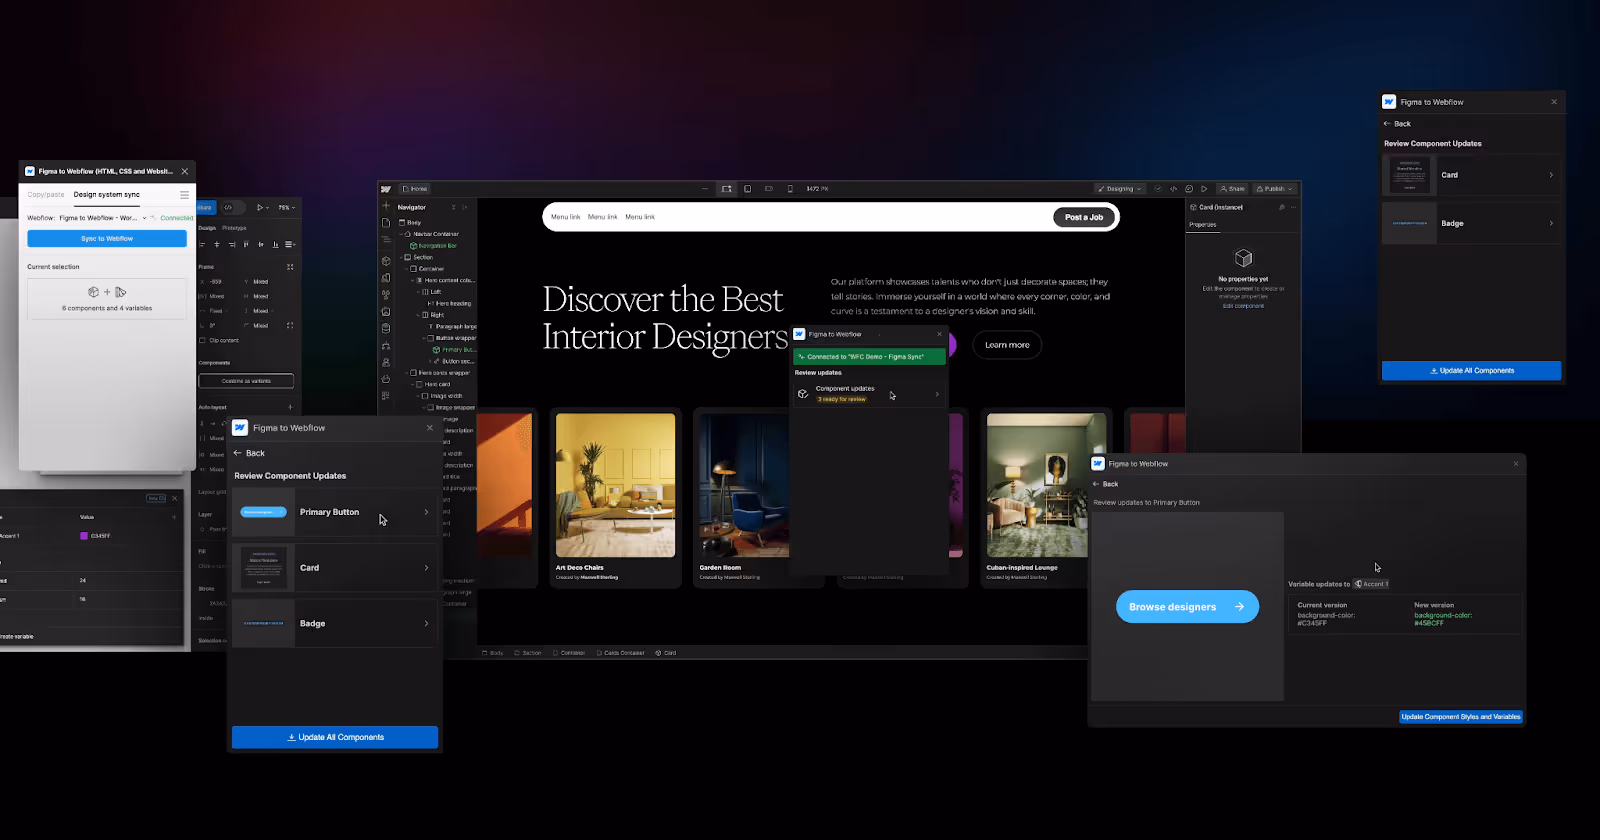Click the component icon in Component updates row
The image size is (1600, 840).
pyautogui.click(x=803, y=394)
